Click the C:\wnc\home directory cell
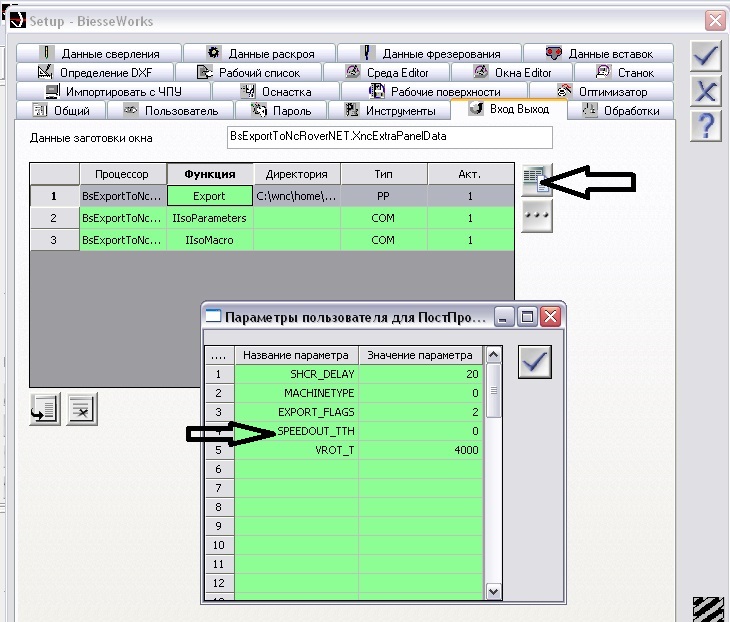Image resolution: width=730 pixels, height=622 pixels. click(x=297, y=196)
